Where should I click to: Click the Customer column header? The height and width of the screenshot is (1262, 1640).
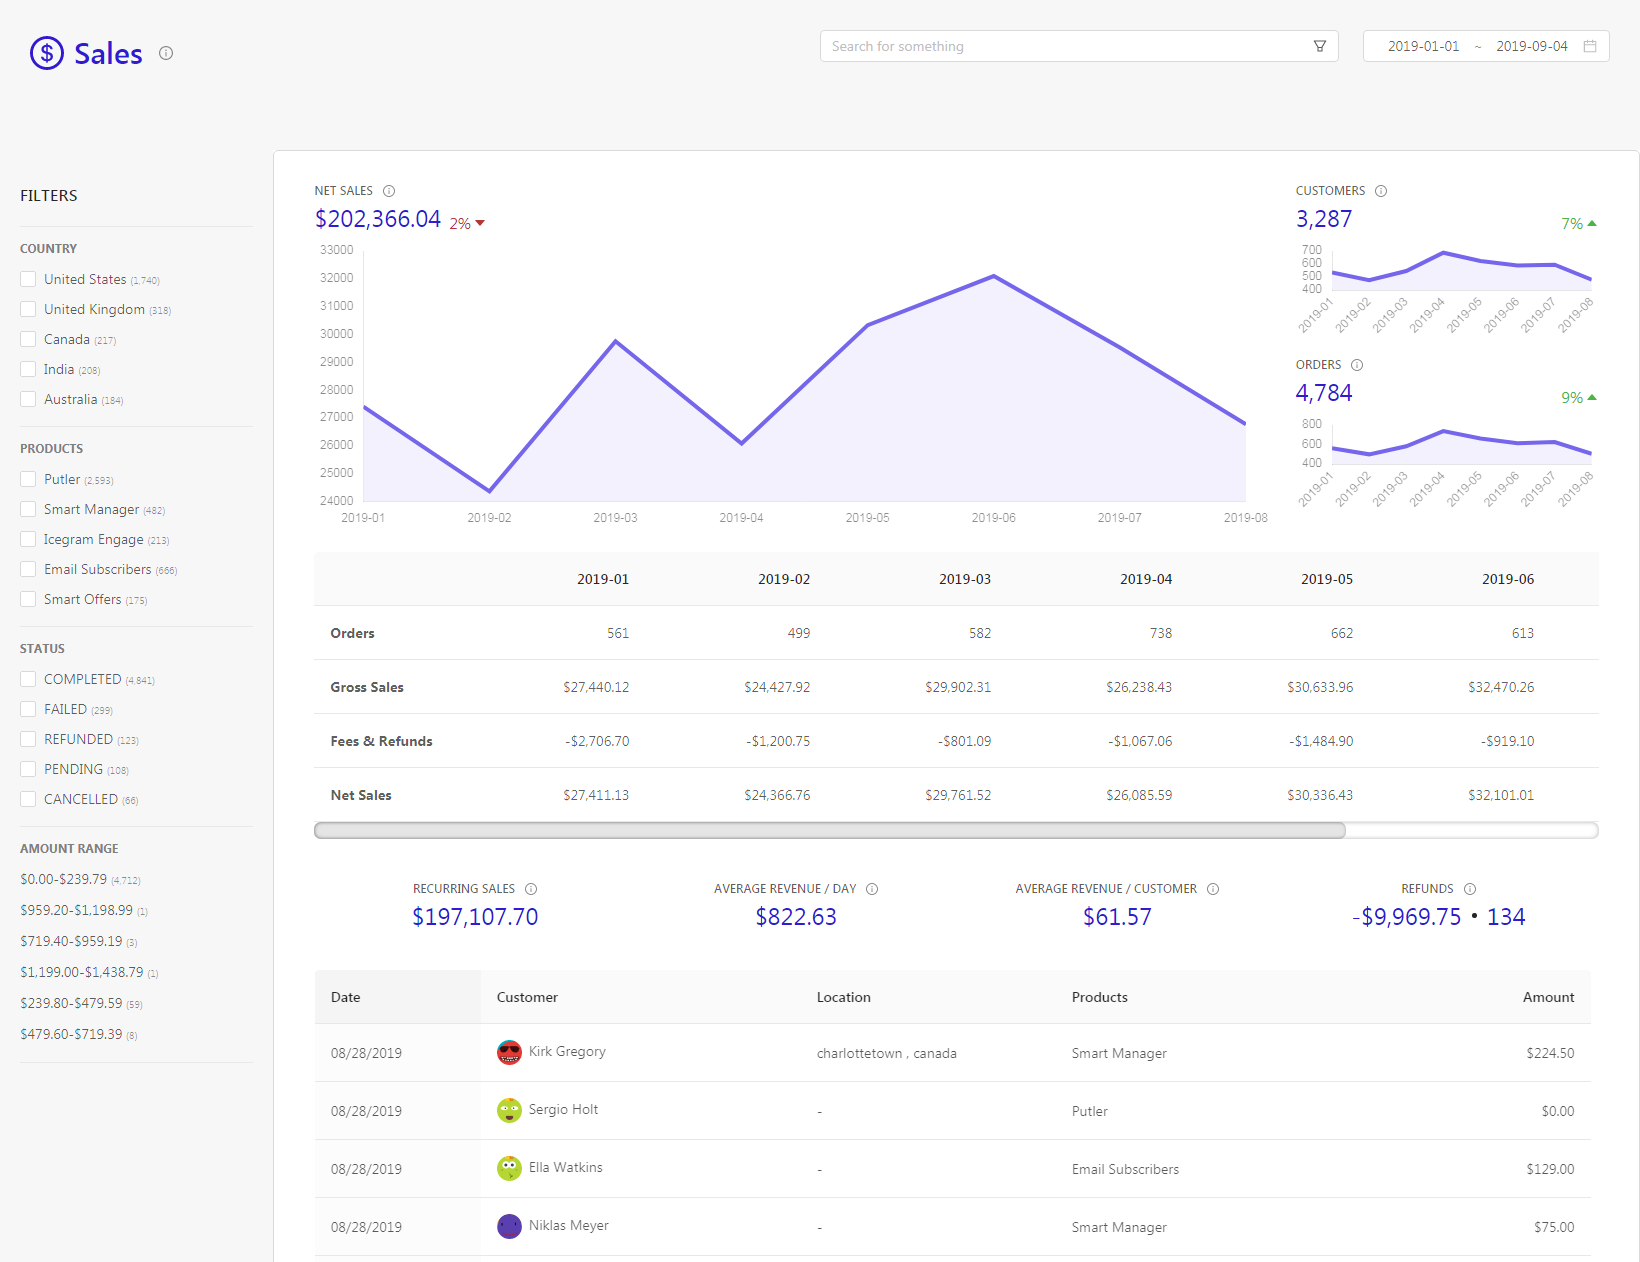pos(527,997)
